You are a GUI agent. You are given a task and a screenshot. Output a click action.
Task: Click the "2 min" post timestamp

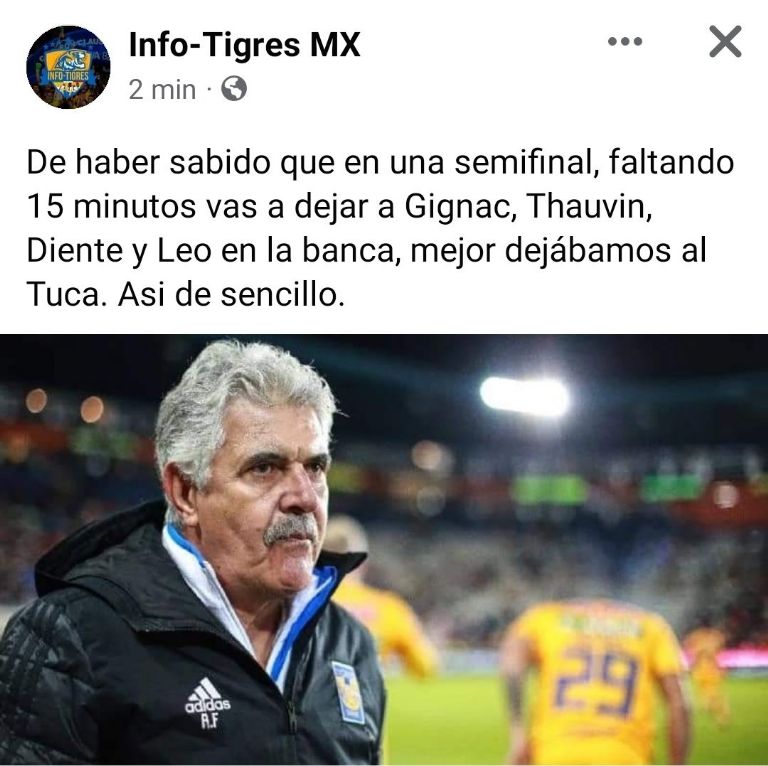click(x=162, y=90)
